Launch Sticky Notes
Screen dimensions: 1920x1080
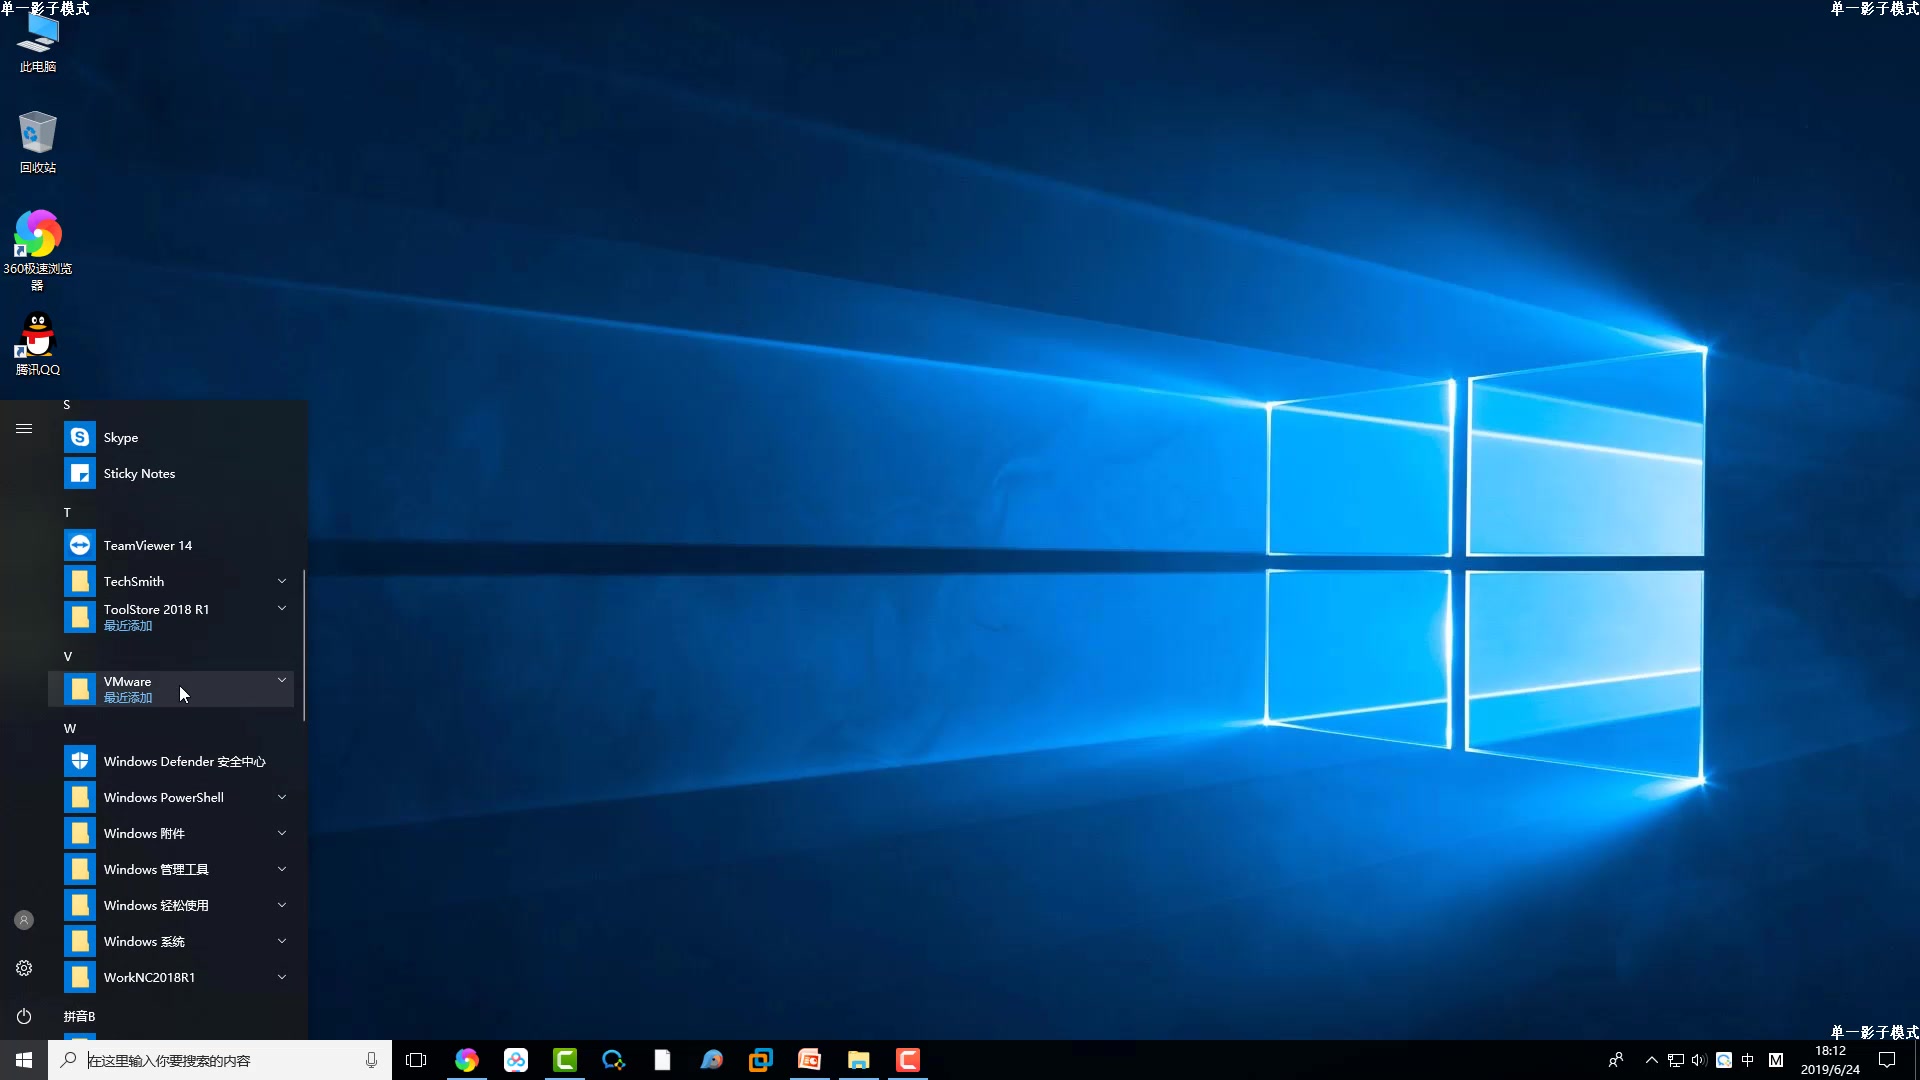138,473
